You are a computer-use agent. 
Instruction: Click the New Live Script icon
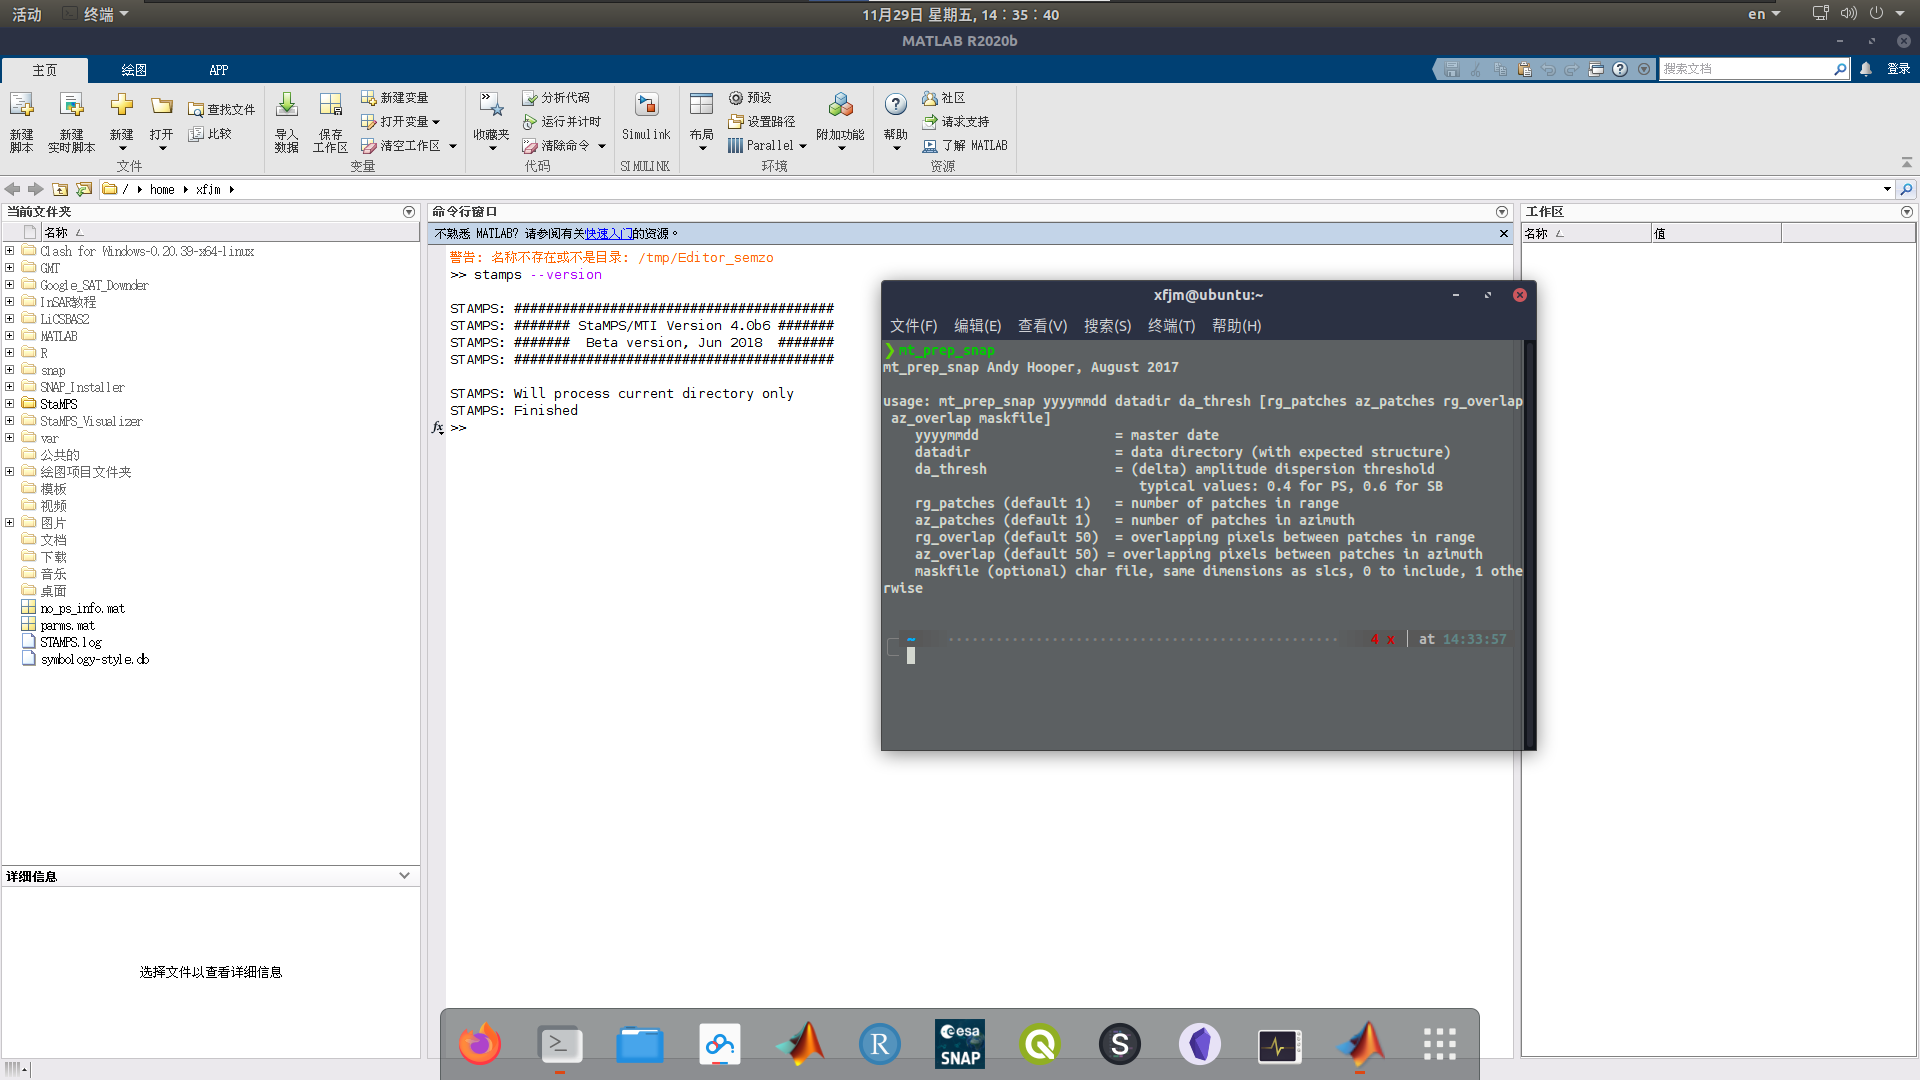point(72,105)
